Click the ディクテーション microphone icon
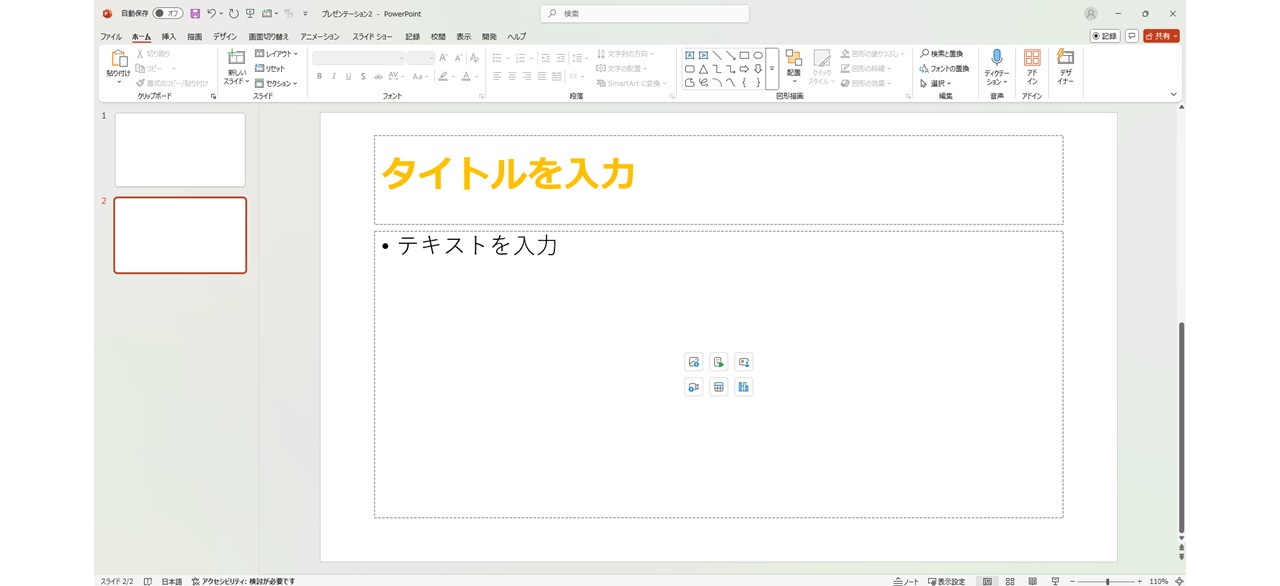1280x586 pixels. pos(997,58)
